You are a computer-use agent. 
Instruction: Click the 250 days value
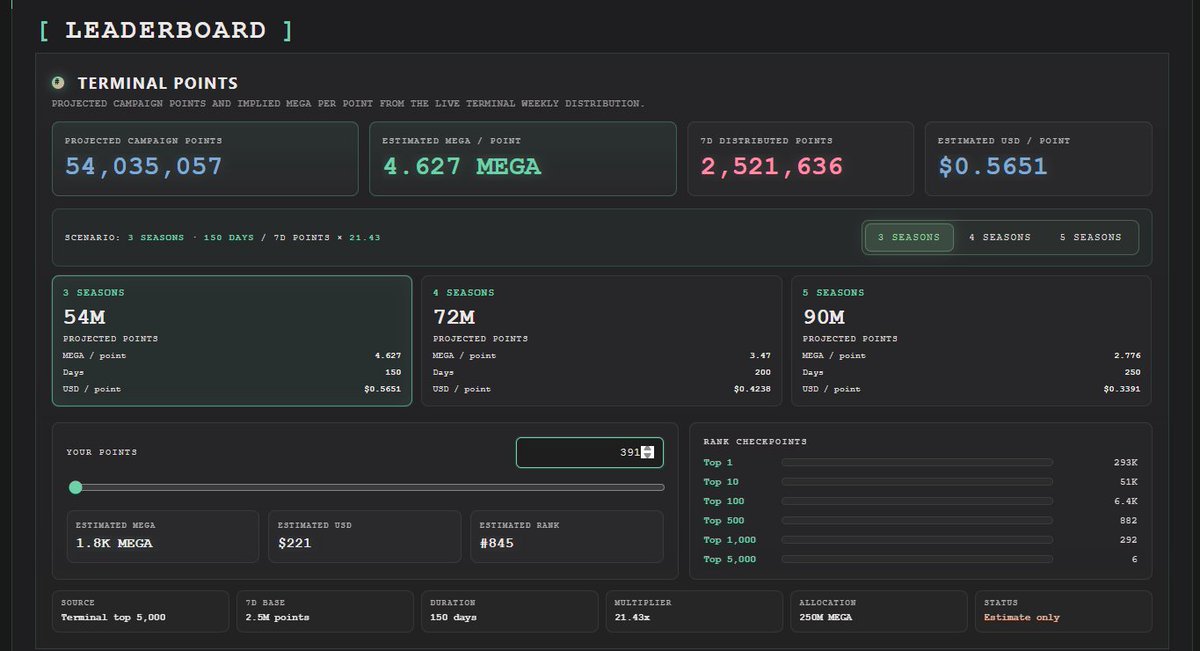pyautogui.click(x=1132, y=372)
